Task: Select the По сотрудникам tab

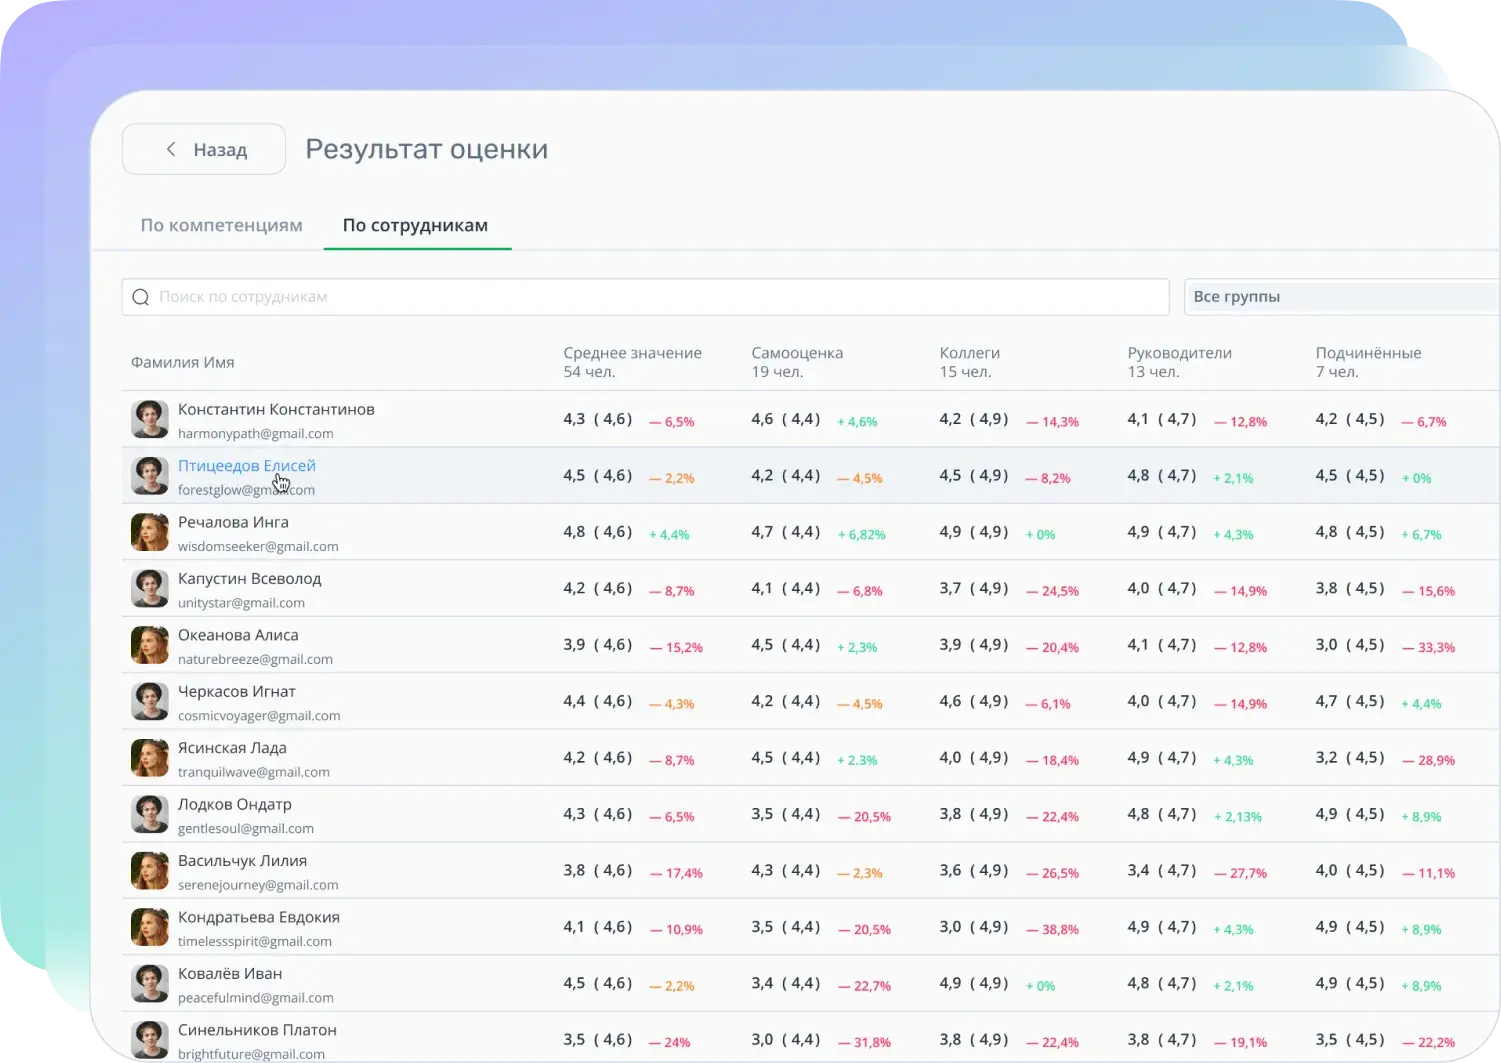Action: point(415,225)
